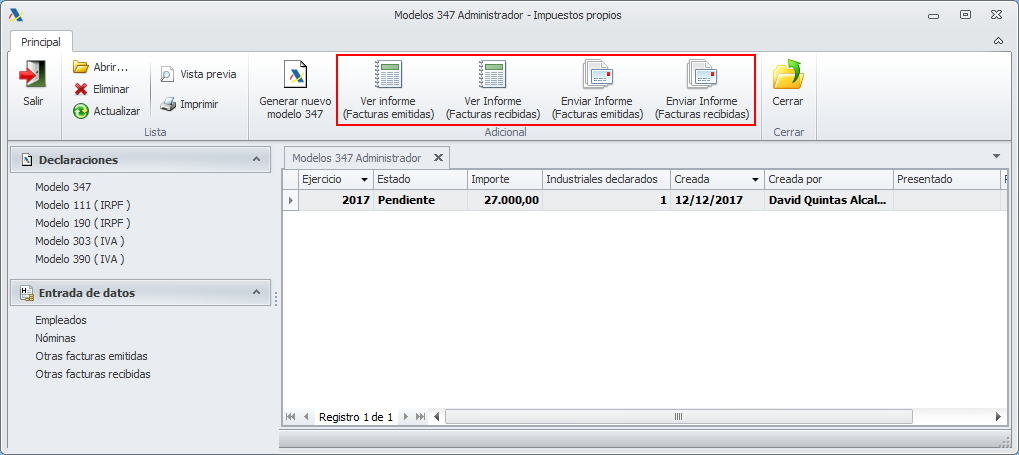Screen dimensions: 1019x455
Task: Click the Declaraciones panel header icon
Action: point(27,159)
